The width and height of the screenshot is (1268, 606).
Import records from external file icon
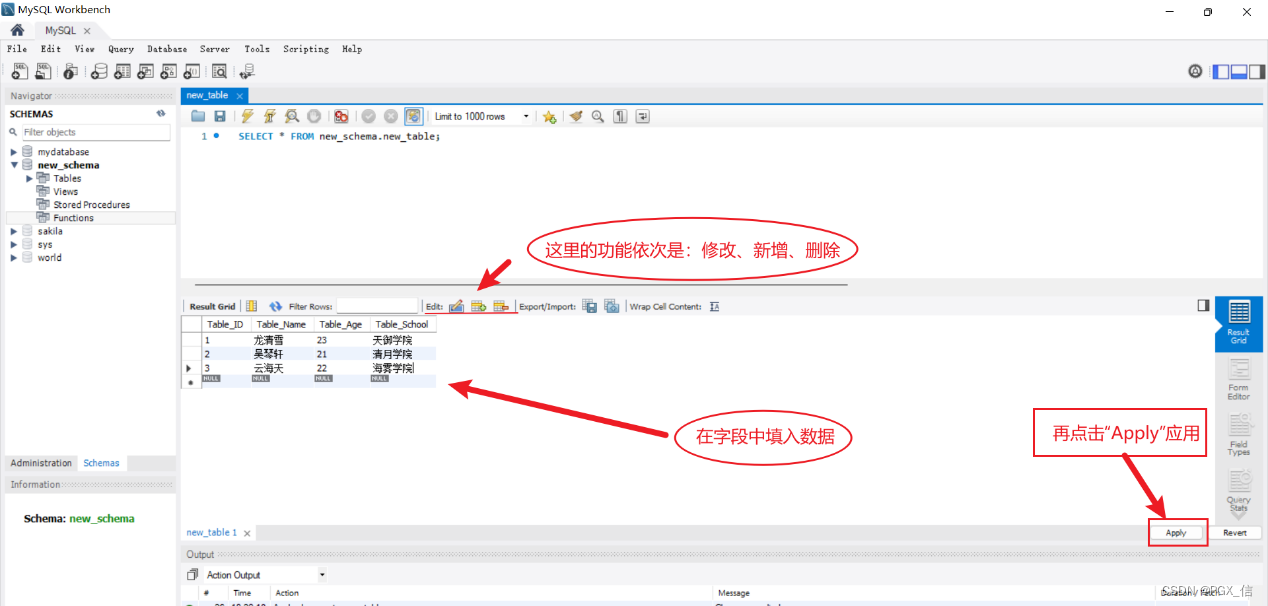pos(611,306)
